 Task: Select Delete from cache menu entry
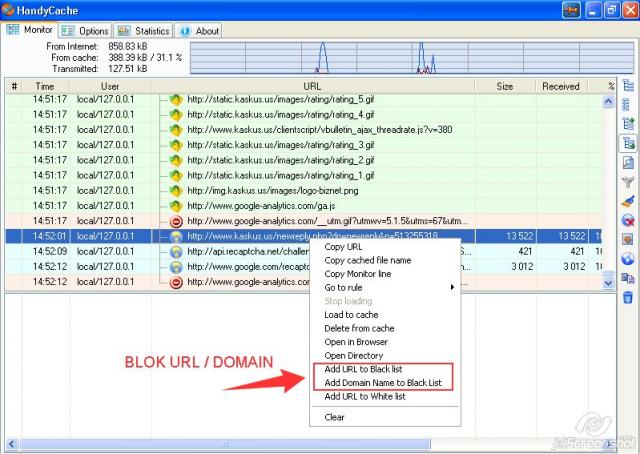[x=360, y=328]
